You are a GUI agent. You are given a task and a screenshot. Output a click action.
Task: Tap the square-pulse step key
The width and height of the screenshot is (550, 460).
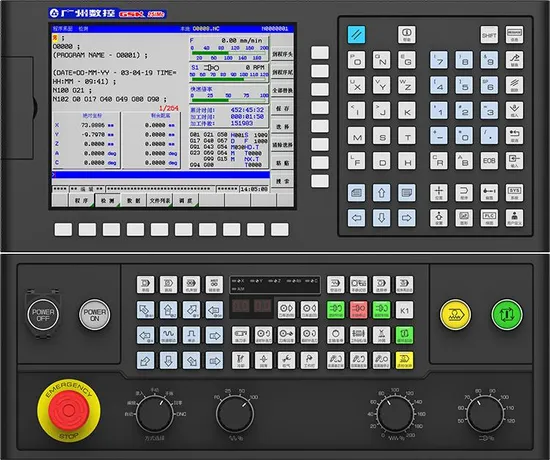coord(191,335)
